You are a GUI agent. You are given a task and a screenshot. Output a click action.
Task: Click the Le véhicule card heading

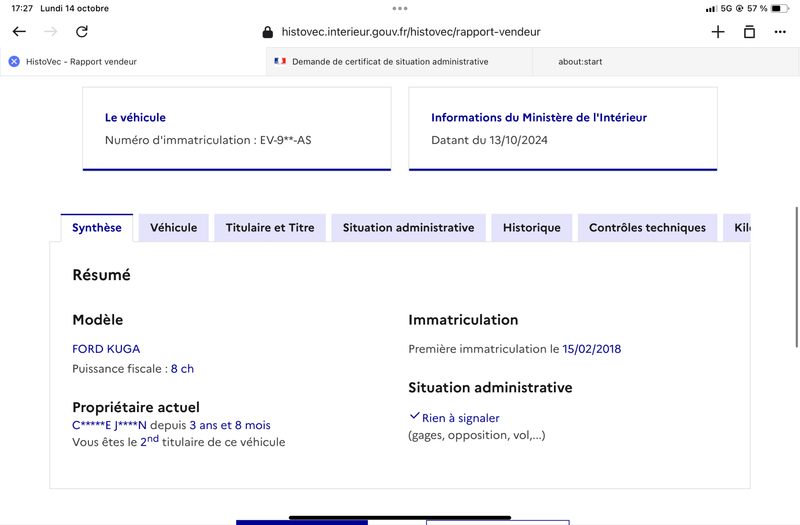[135, 117]
